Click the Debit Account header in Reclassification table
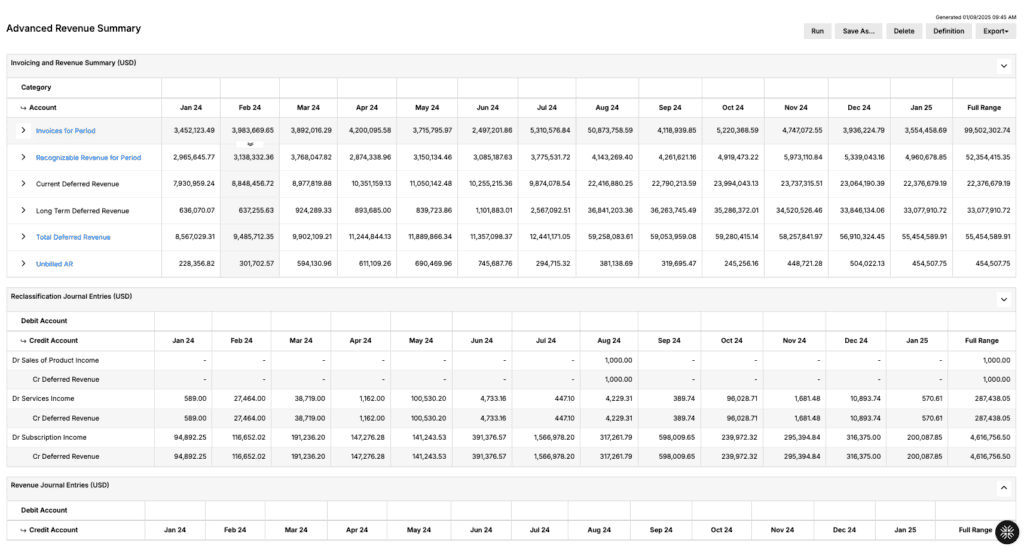The height and width of the screenshot is (549, 1024). pyautogui.click(x=44, y=321)
